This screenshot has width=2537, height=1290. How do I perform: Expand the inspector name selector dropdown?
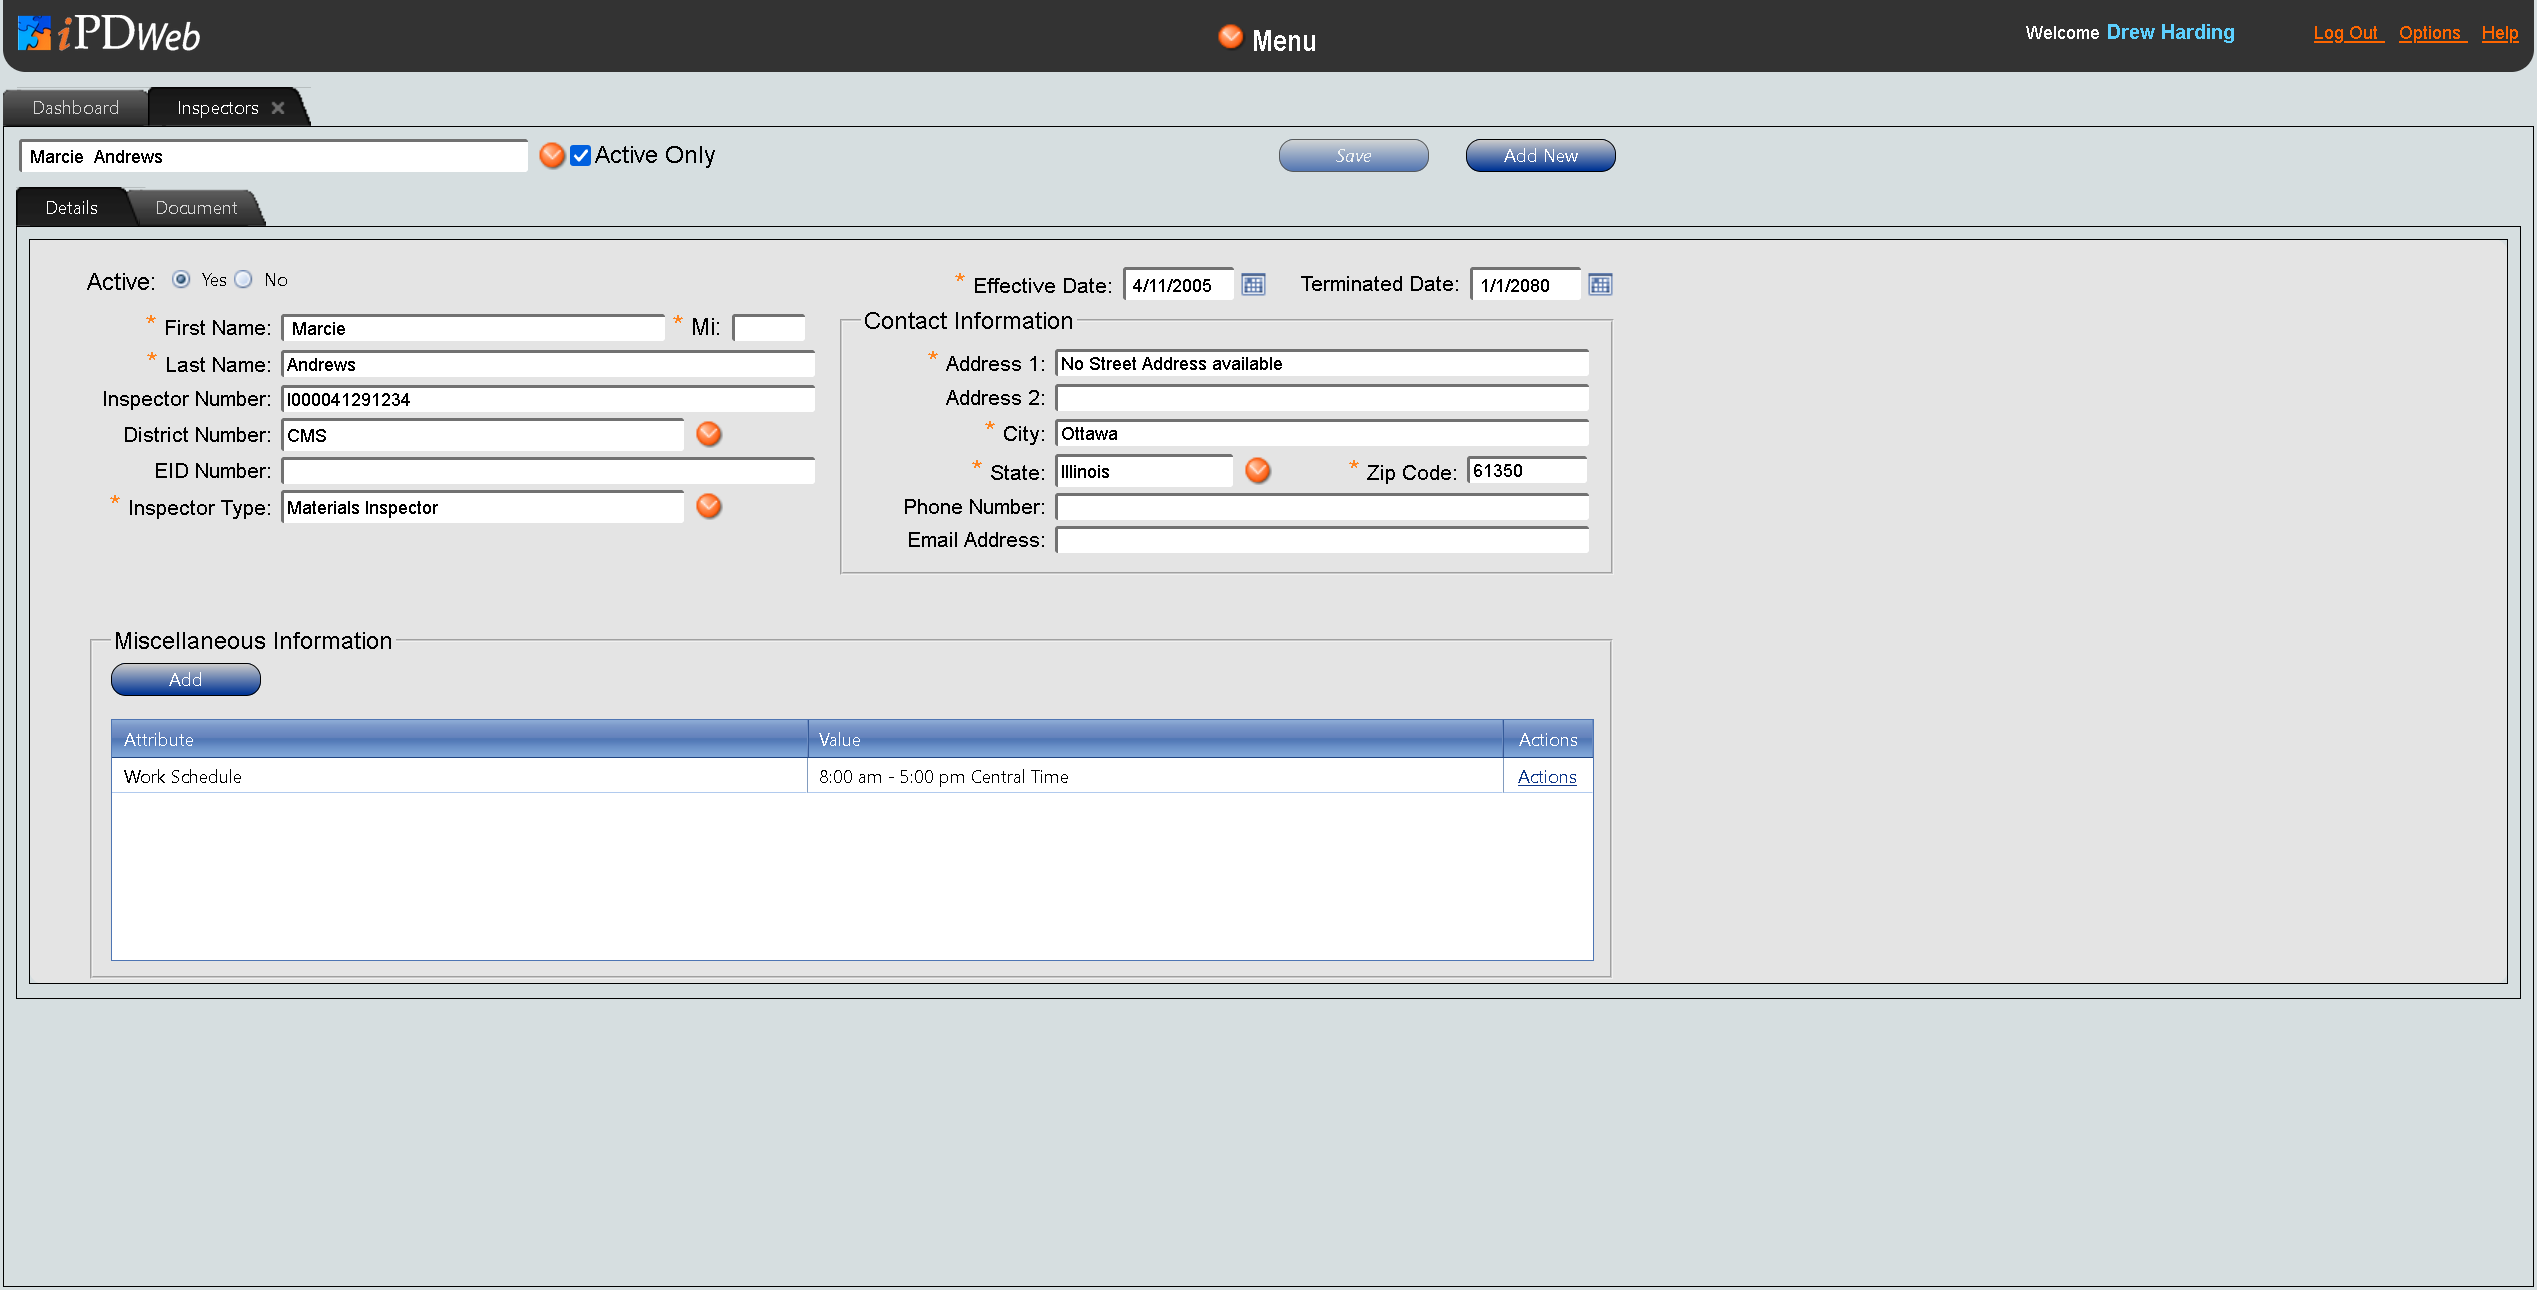pos(551,156)
